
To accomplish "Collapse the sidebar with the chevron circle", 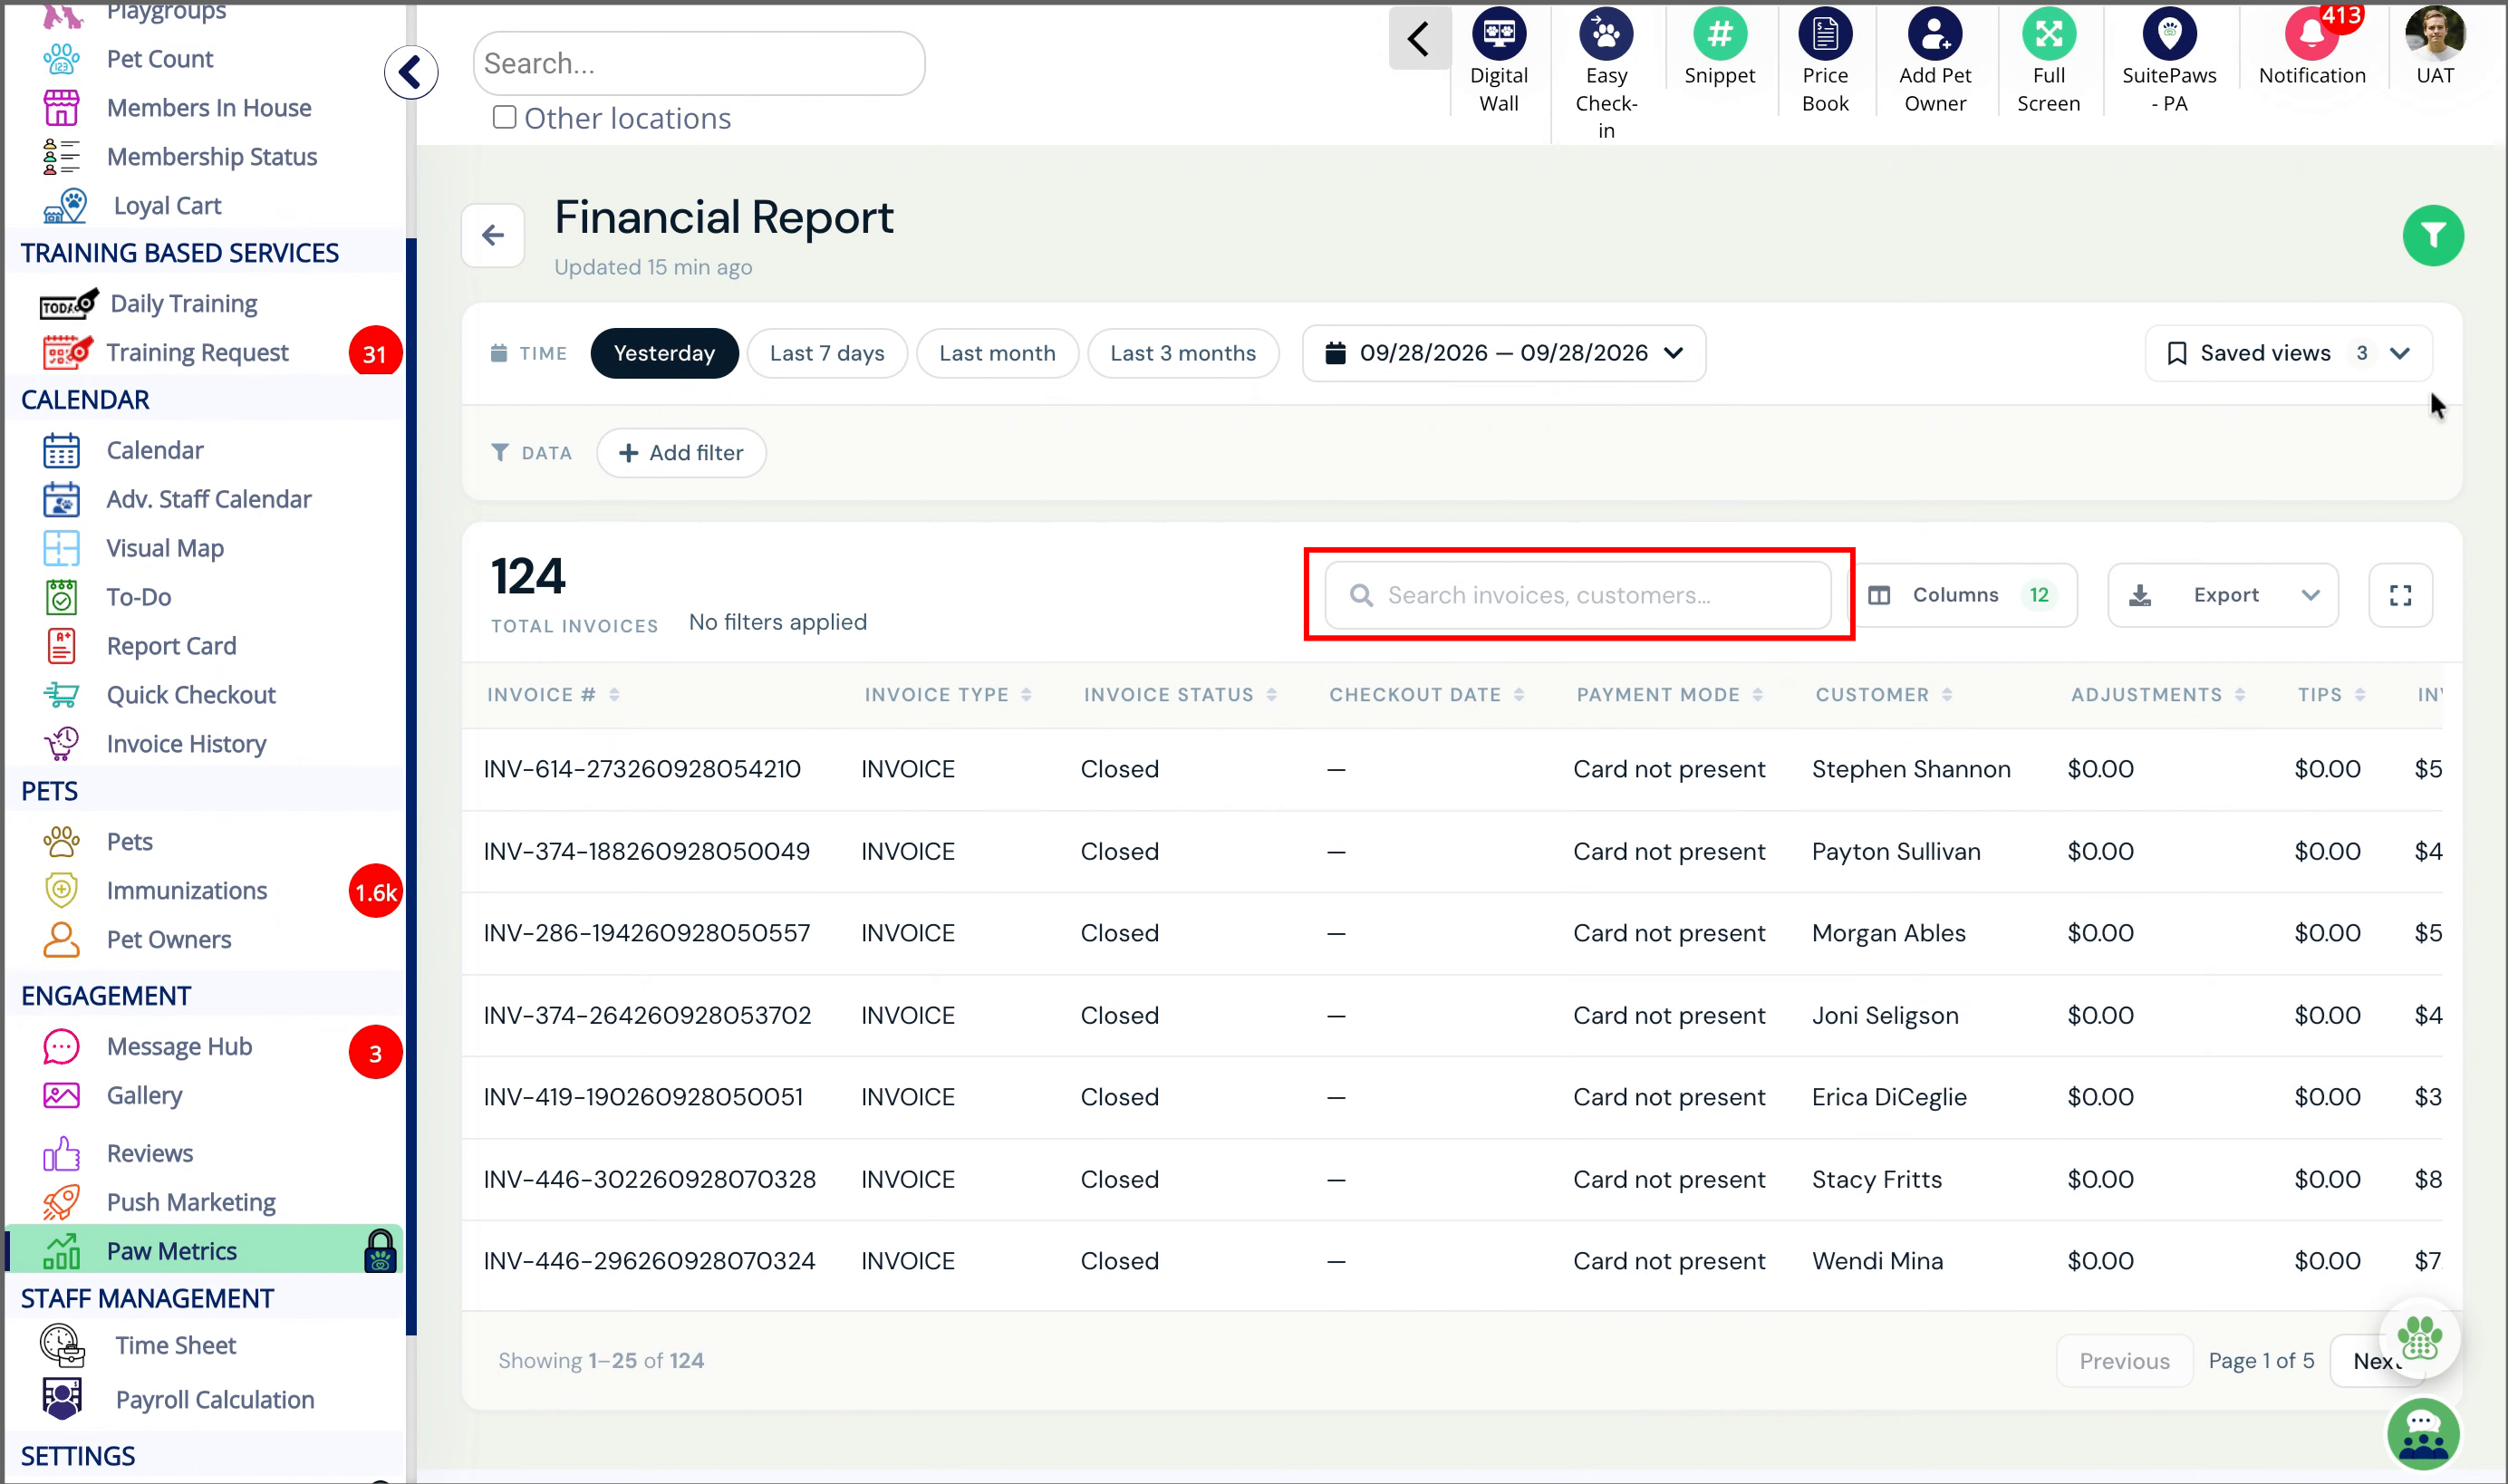I will tap(411, 72).
